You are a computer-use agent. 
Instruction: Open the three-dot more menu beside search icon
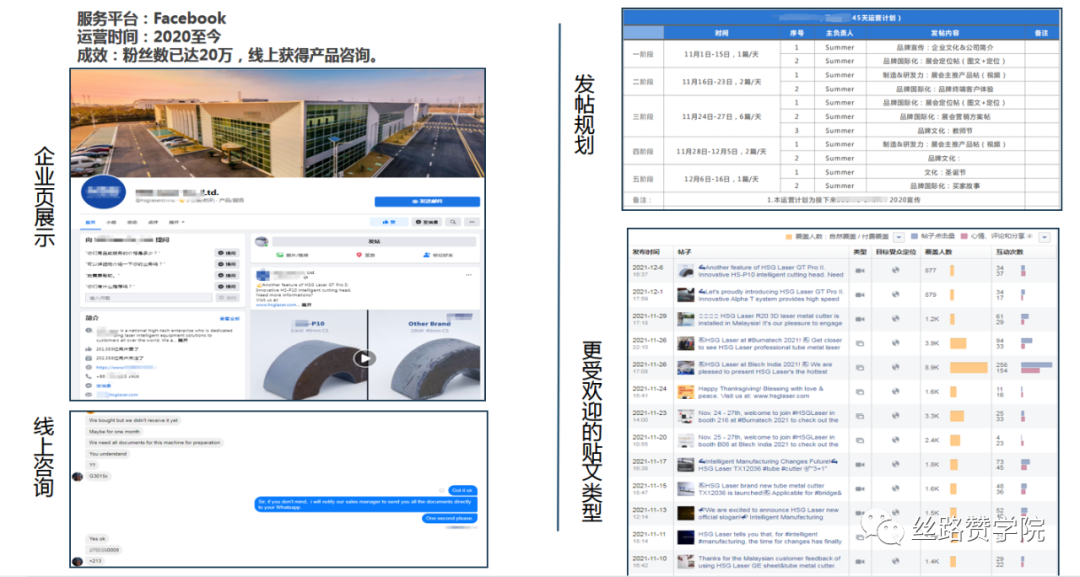(472, 222)
